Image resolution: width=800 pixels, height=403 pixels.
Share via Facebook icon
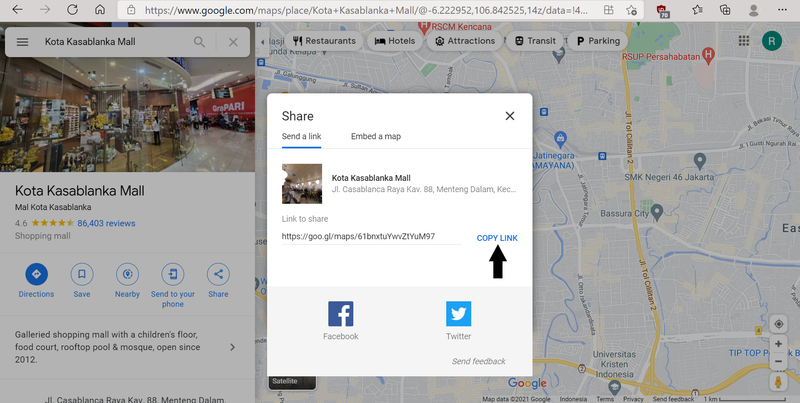pyautogui.click(x=341, y=314)
